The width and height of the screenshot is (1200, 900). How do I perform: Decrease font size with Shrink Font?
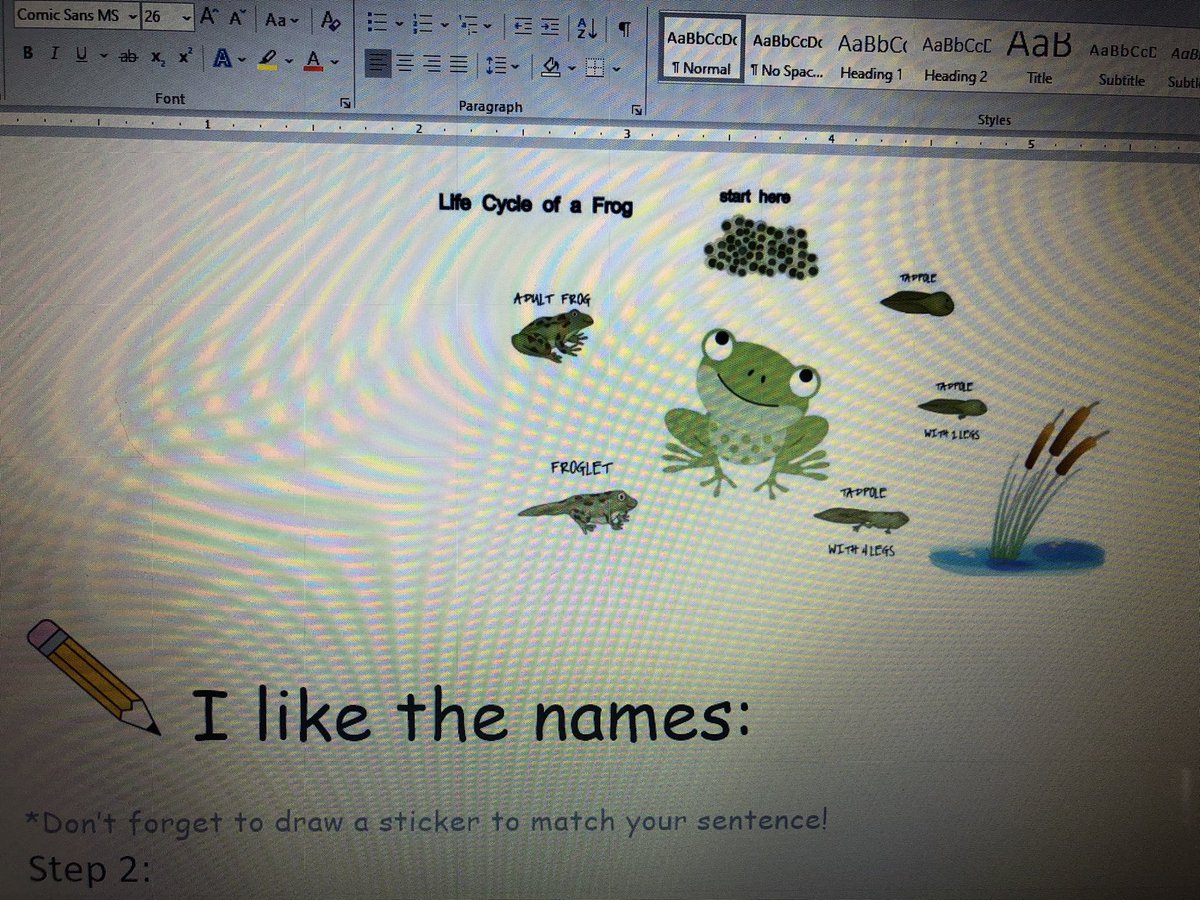pyautogui.click(x=238, y=18)
